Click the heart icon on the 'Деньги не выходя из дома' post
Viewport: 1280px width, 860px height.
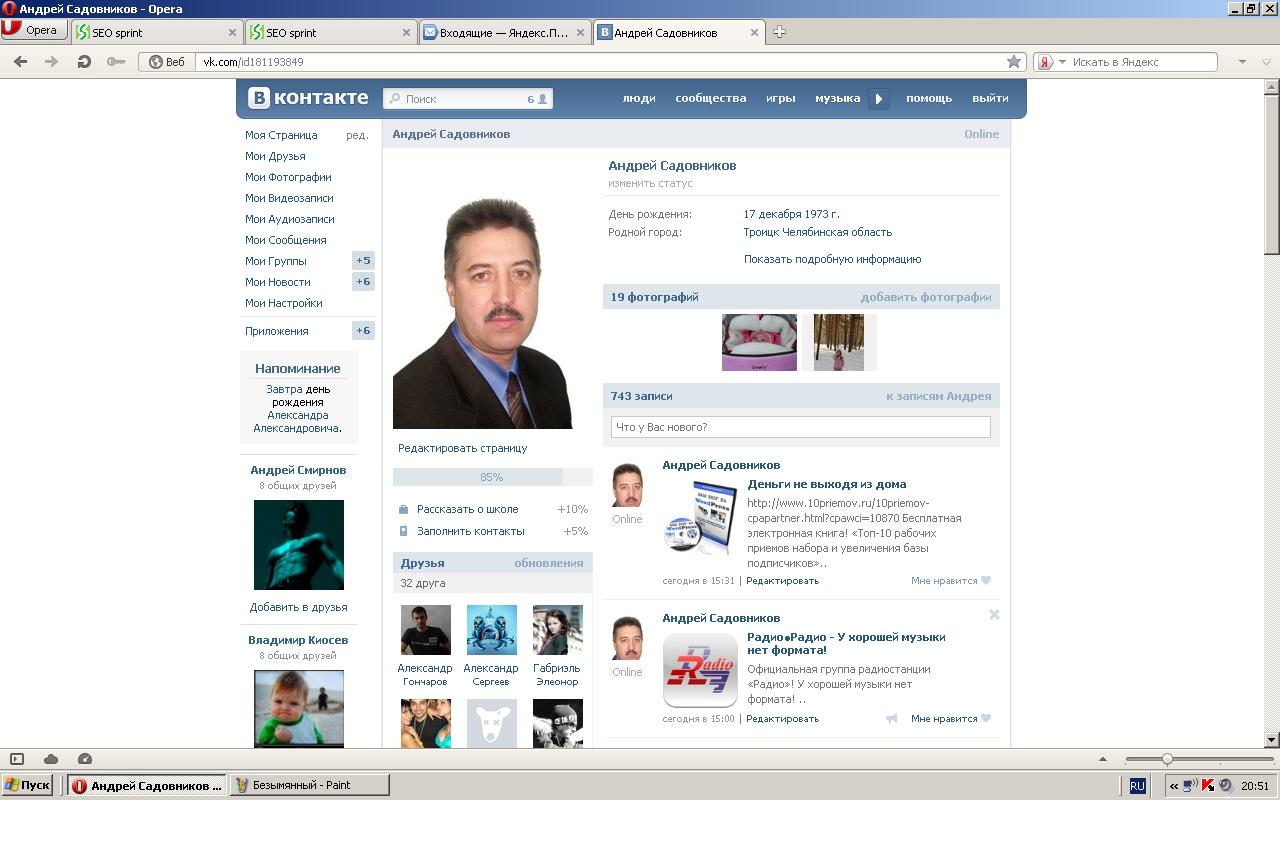[x=986, y=580]
